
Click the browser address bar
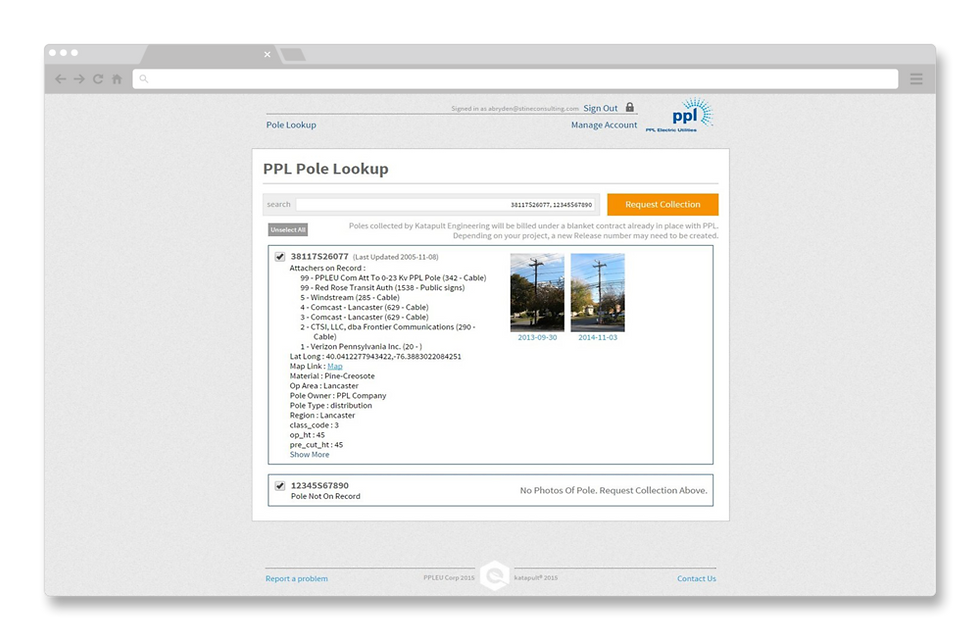515,79
